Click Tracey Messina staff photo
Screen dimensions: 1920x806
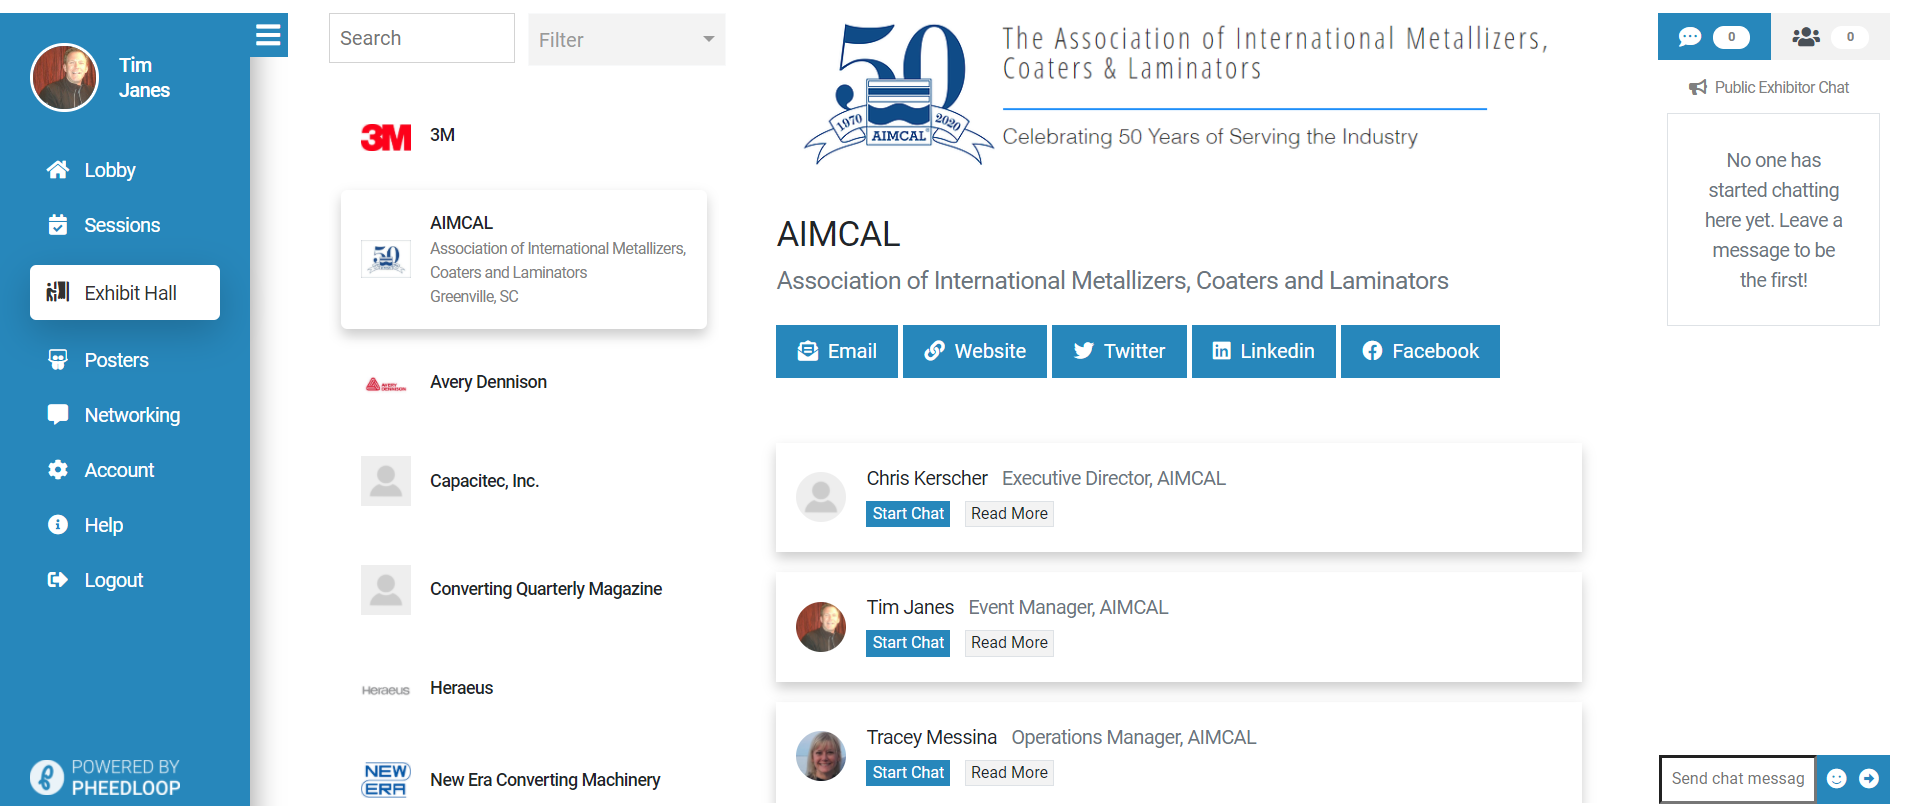pos(821,756)
